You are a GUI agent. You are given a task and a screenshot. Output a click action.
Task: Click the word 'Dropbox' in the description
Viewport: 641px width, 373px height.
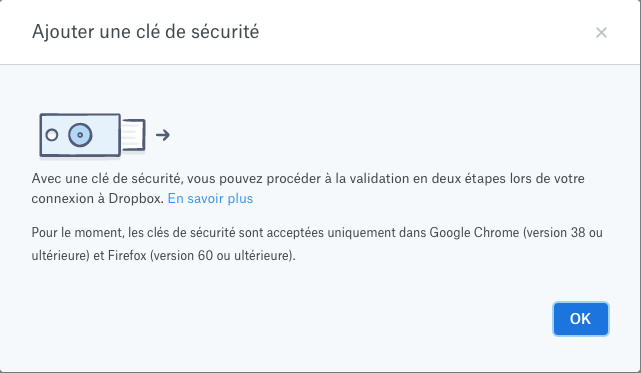click(136, 198)
